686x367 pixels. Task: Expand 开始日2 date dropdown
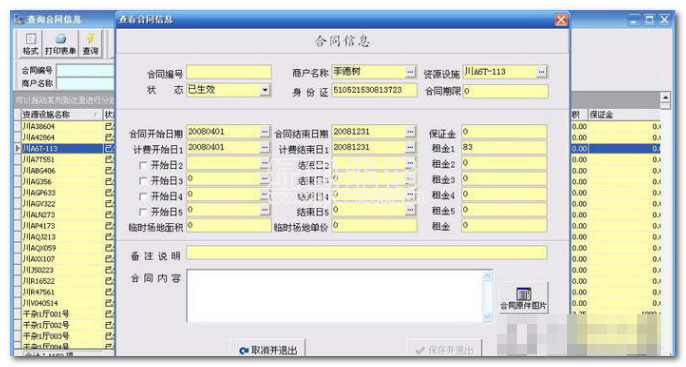click(265, 163)
